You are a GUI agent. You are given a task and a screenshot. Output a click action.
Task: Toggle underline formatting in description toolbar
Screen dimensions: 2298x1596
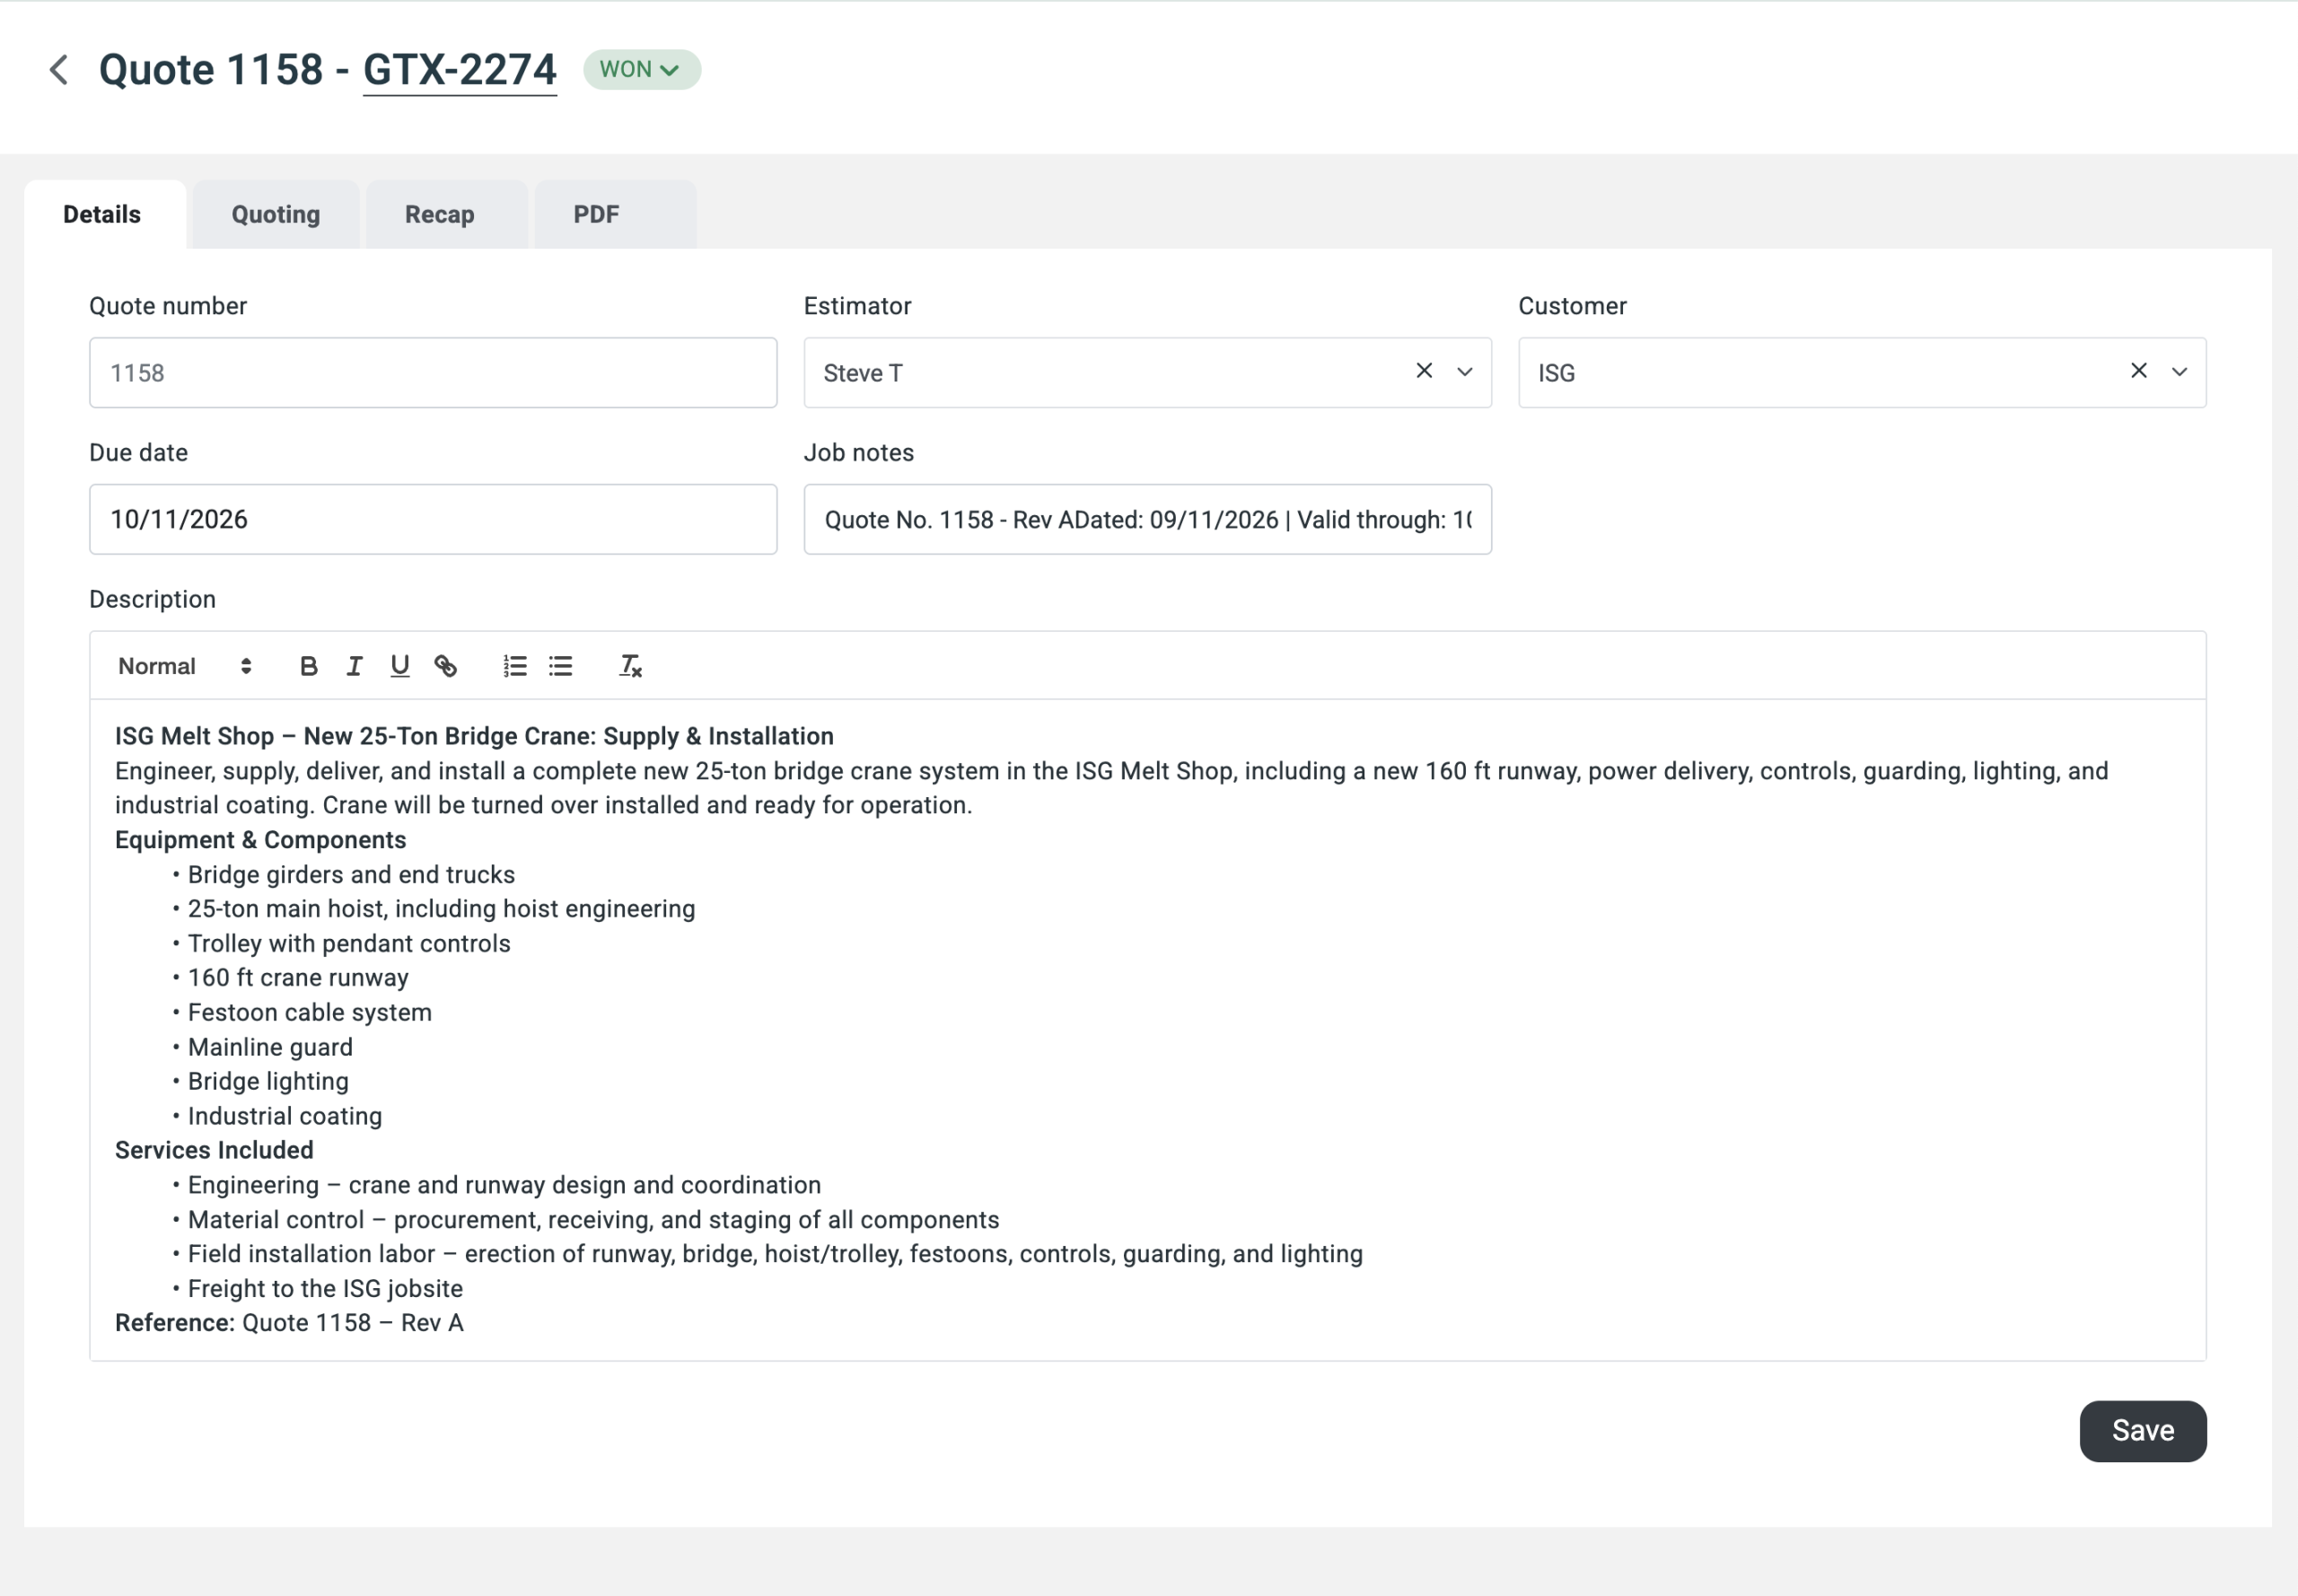point(400,666)
